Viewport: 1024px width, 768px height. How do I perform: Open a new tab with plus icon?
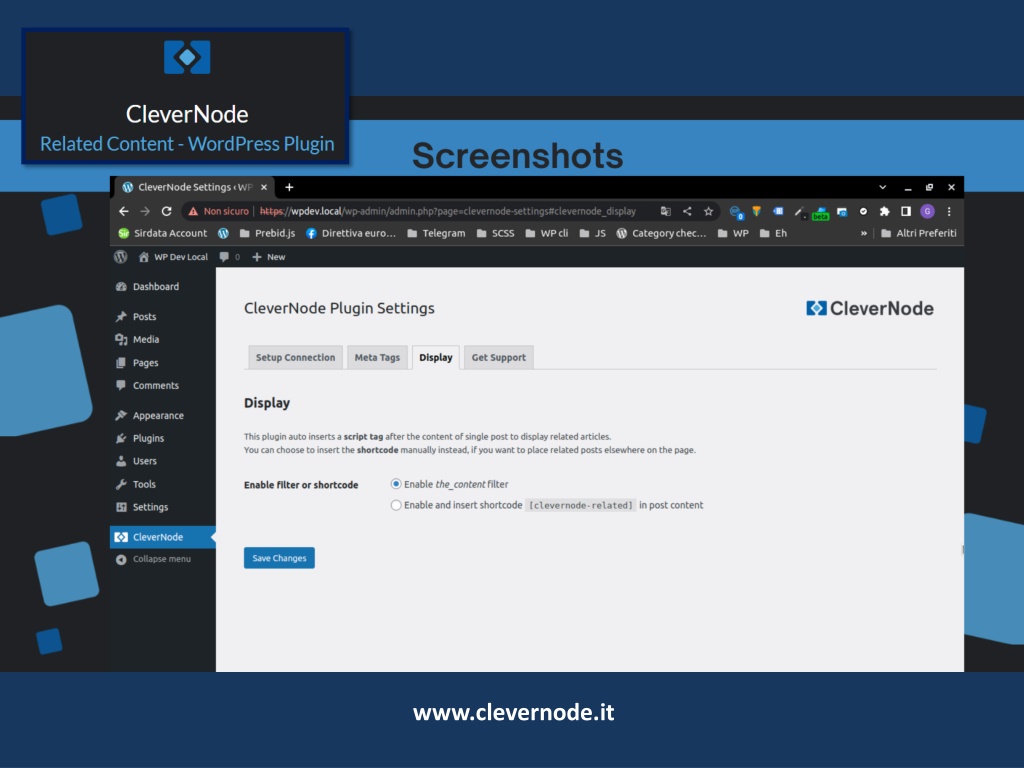(x=289, y=187)
